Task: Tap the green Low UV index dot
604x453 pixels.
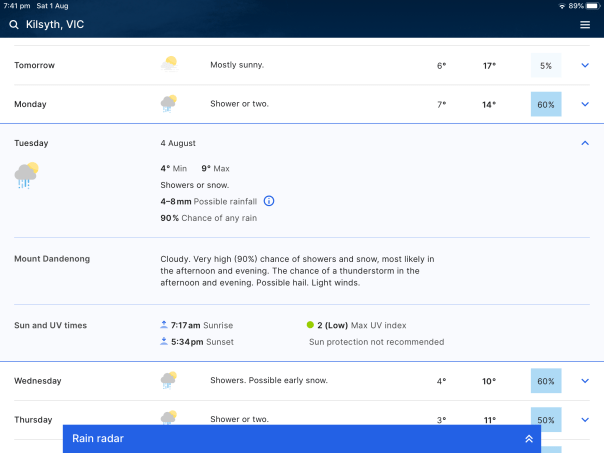Action: point(312,325)
